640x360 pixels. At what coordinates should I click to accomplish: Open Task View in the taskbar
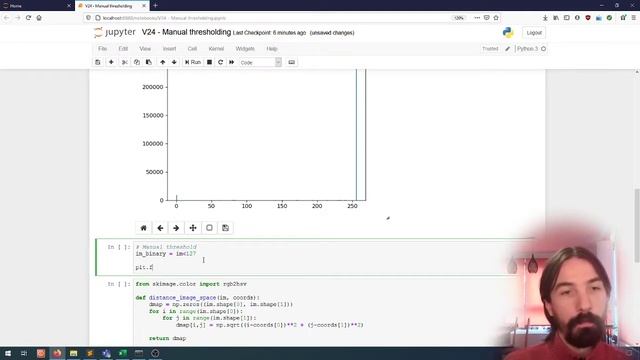24,353
